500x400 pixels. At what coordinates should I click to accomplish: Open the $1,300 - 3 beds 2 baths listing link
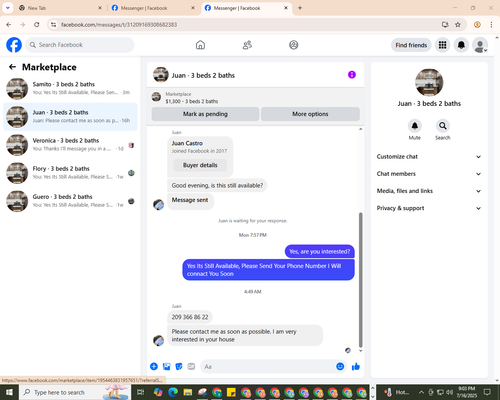pos(192,101)
